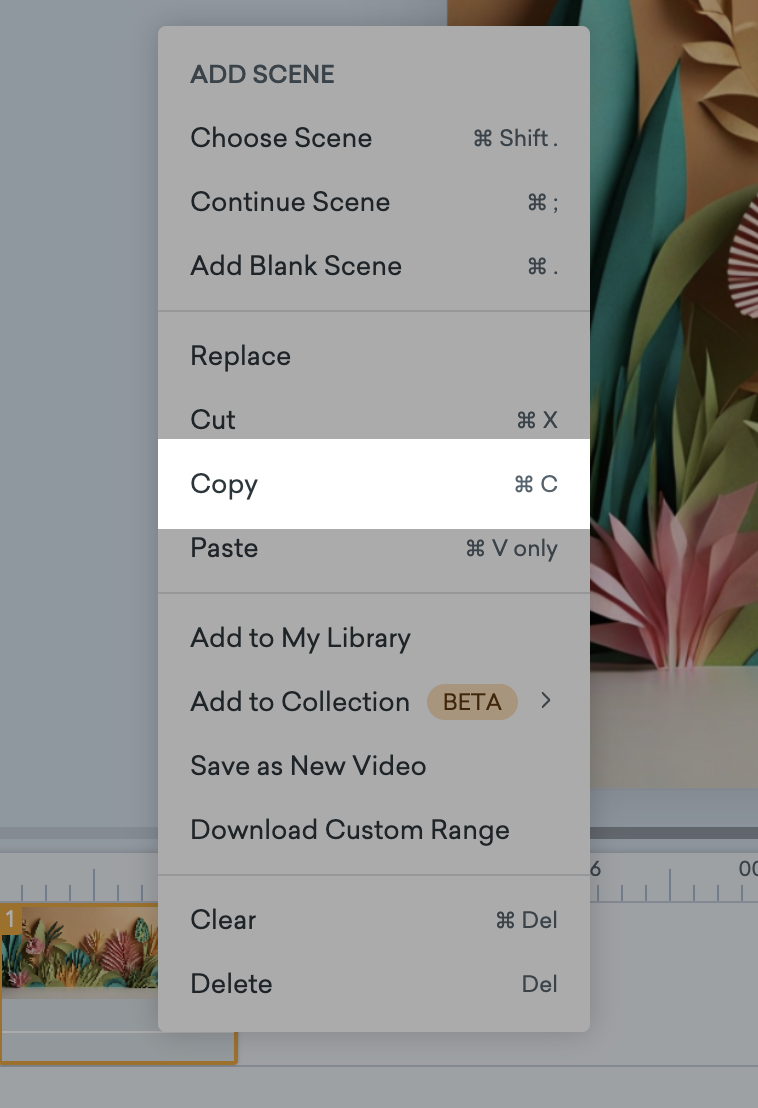Download a custom range of the video
This screenshot has width=758, height=1108.
(x=349, y=830)
